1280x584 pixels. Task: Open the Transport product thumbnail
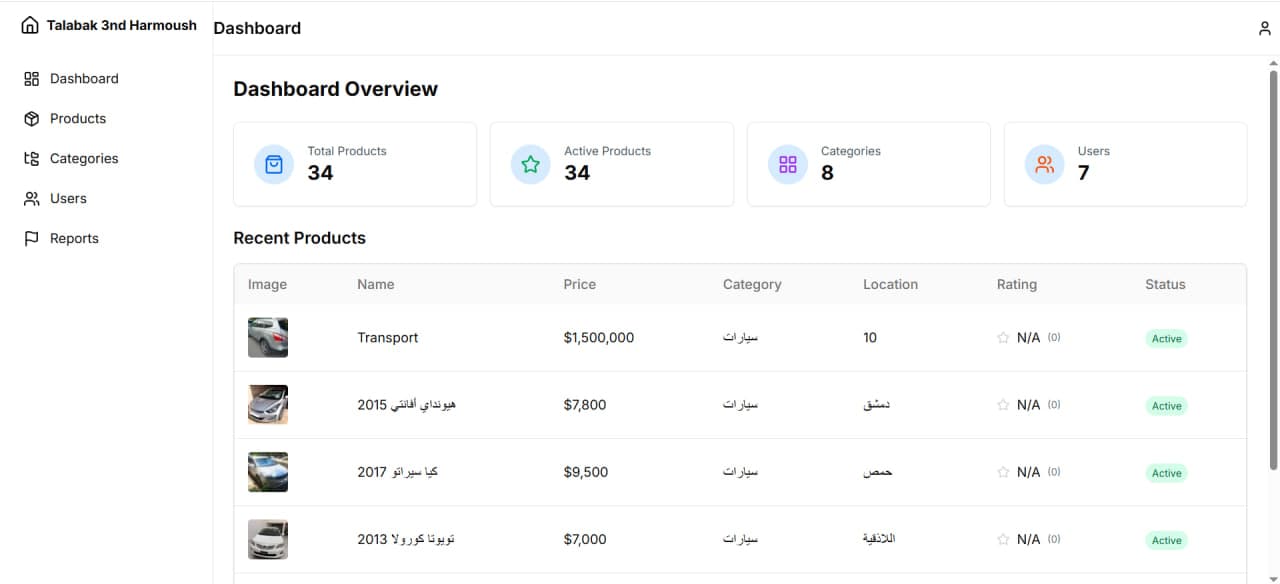(268, 338)
